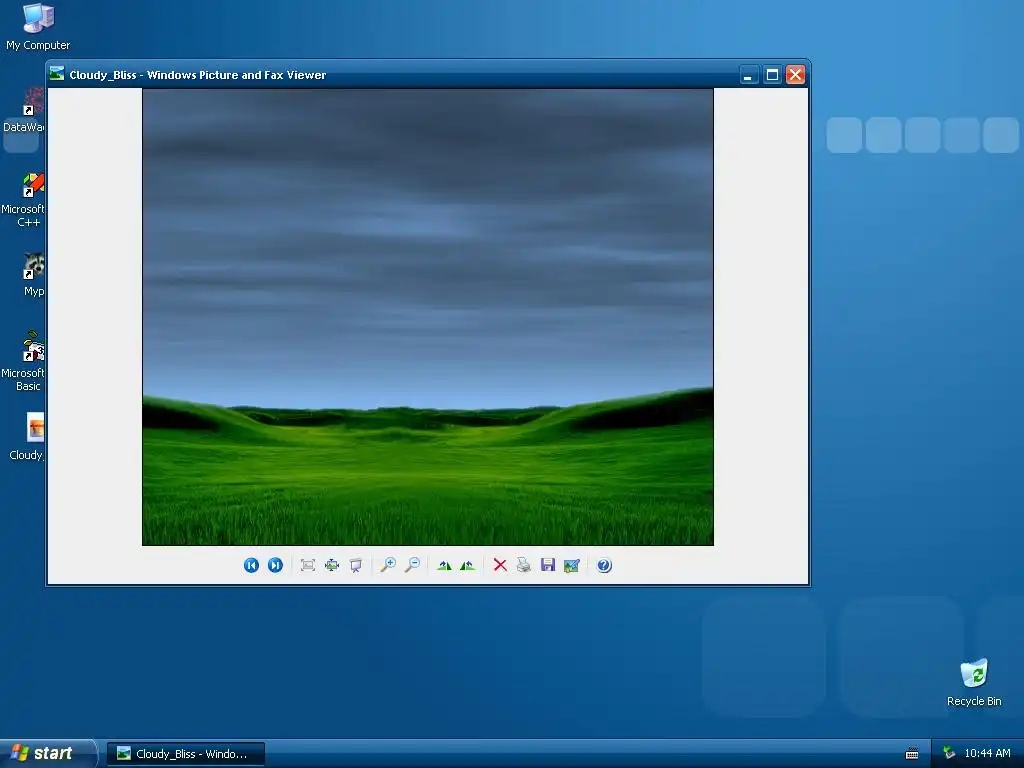Zoom out of the picture
Viewport: 1024px width, 768px height.
point(412,565)
